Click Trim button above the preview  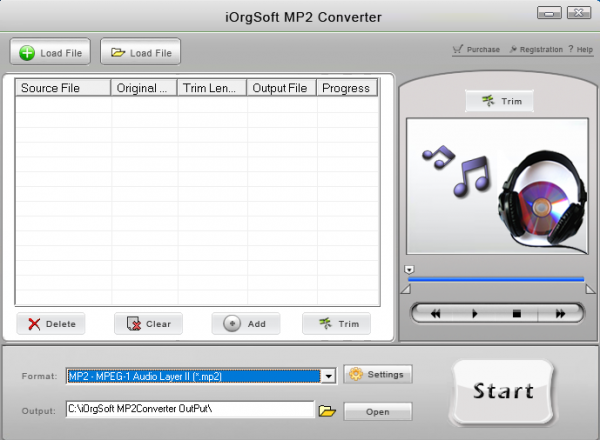pos(499,101)
